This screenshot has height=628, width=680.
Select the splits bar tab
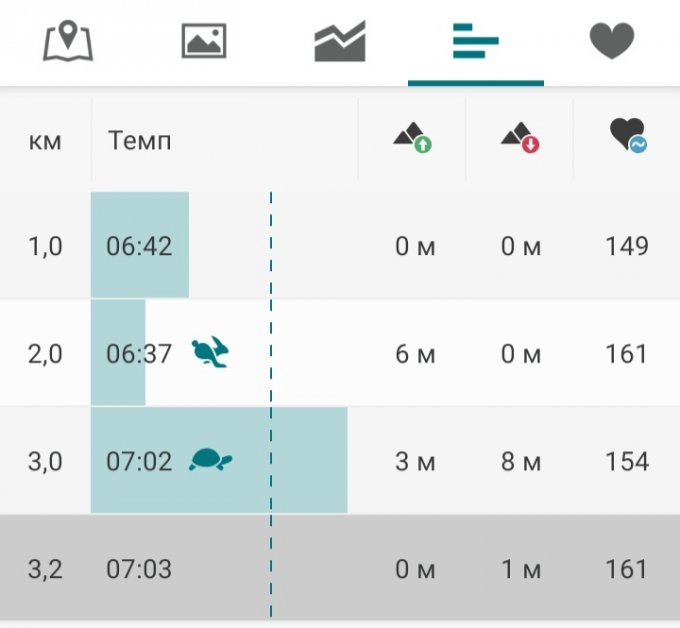475,42
